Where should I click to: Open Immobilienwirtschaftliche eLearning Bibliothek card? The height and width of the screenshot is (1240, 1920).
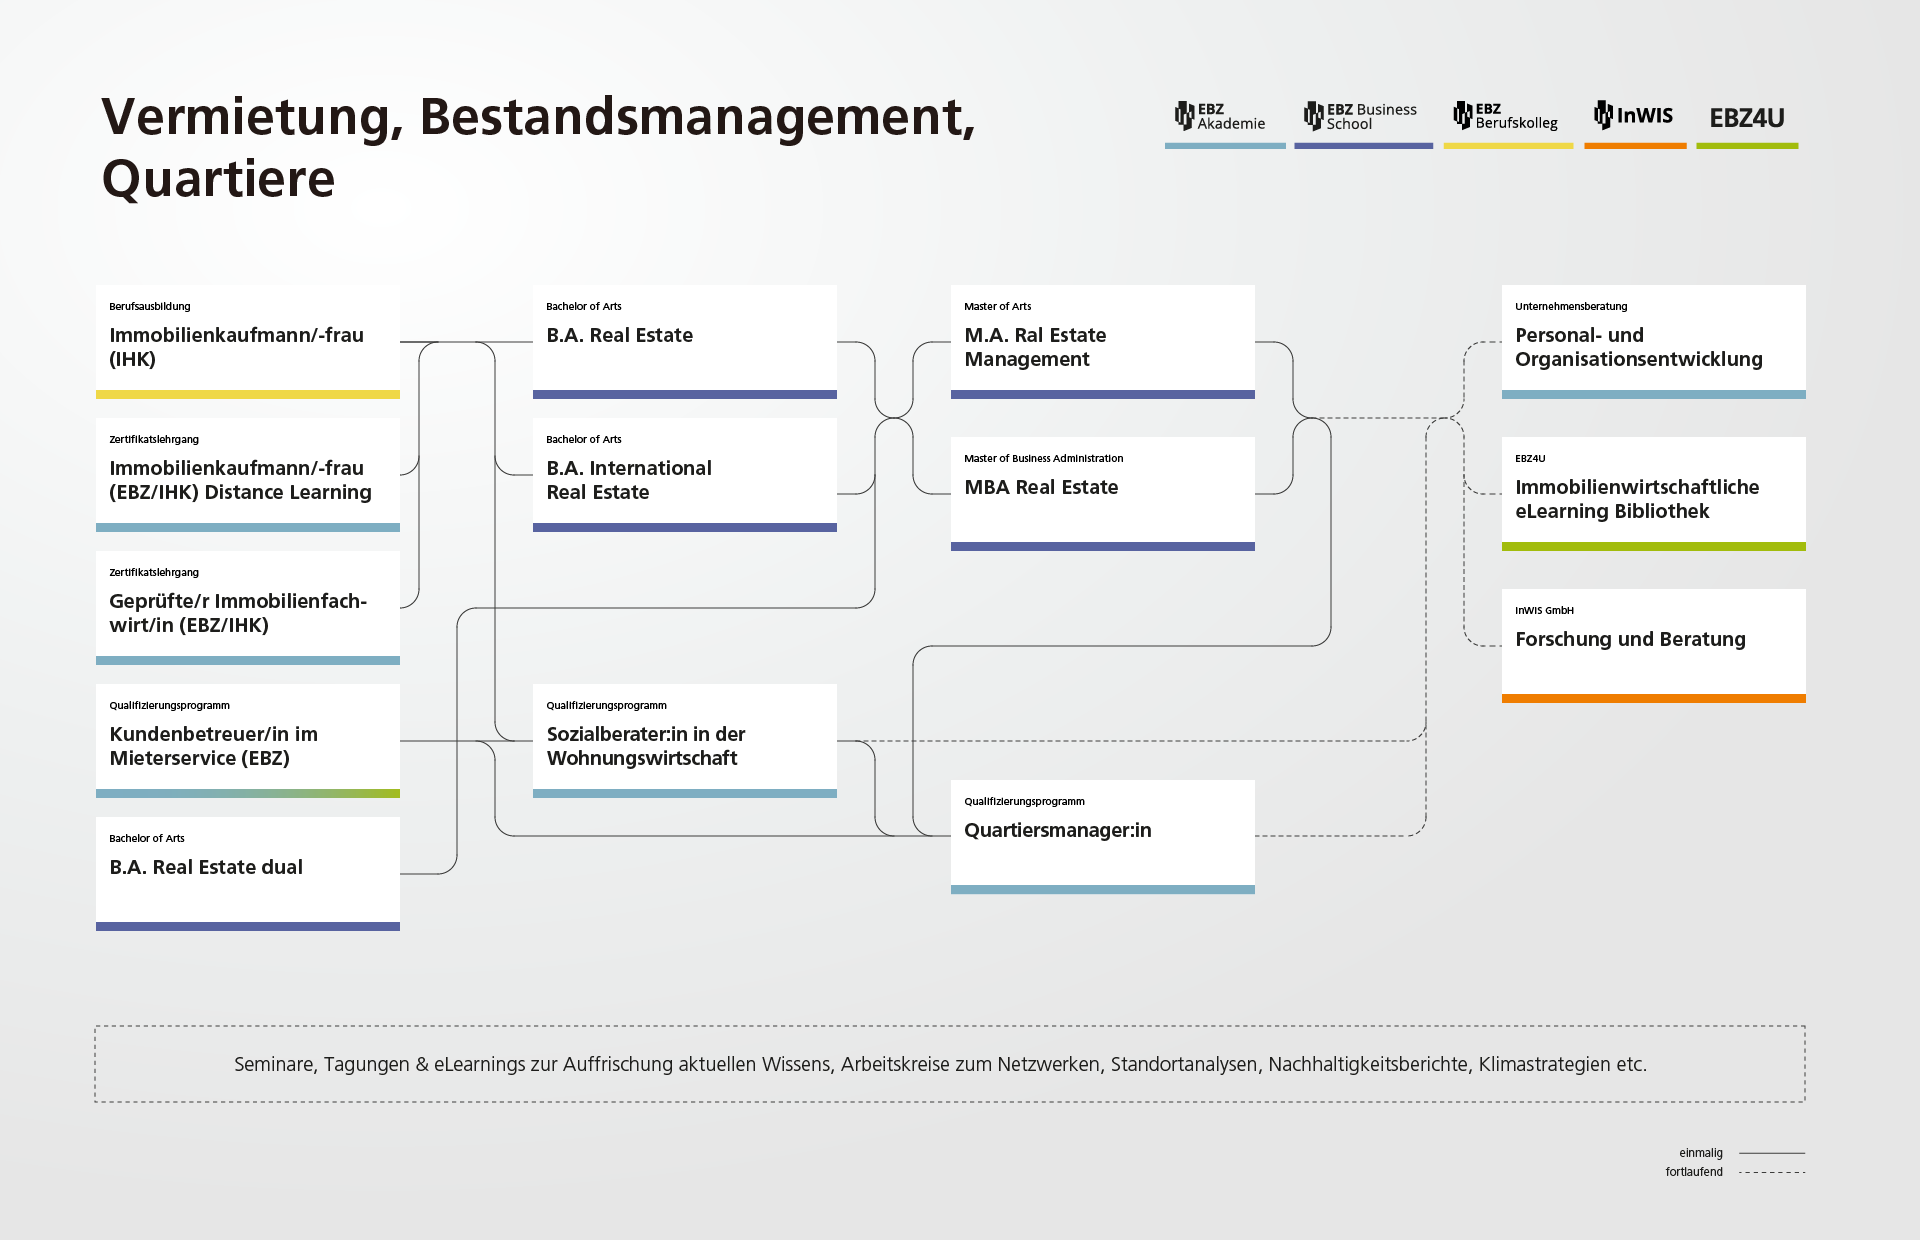click(x=1654, y=494)
